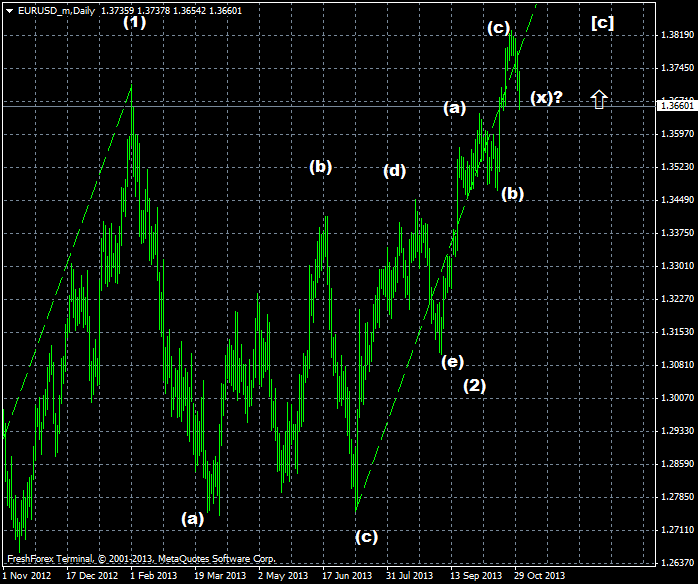
Task: Click the [c] bracket wave label
Action: point(602,22)
